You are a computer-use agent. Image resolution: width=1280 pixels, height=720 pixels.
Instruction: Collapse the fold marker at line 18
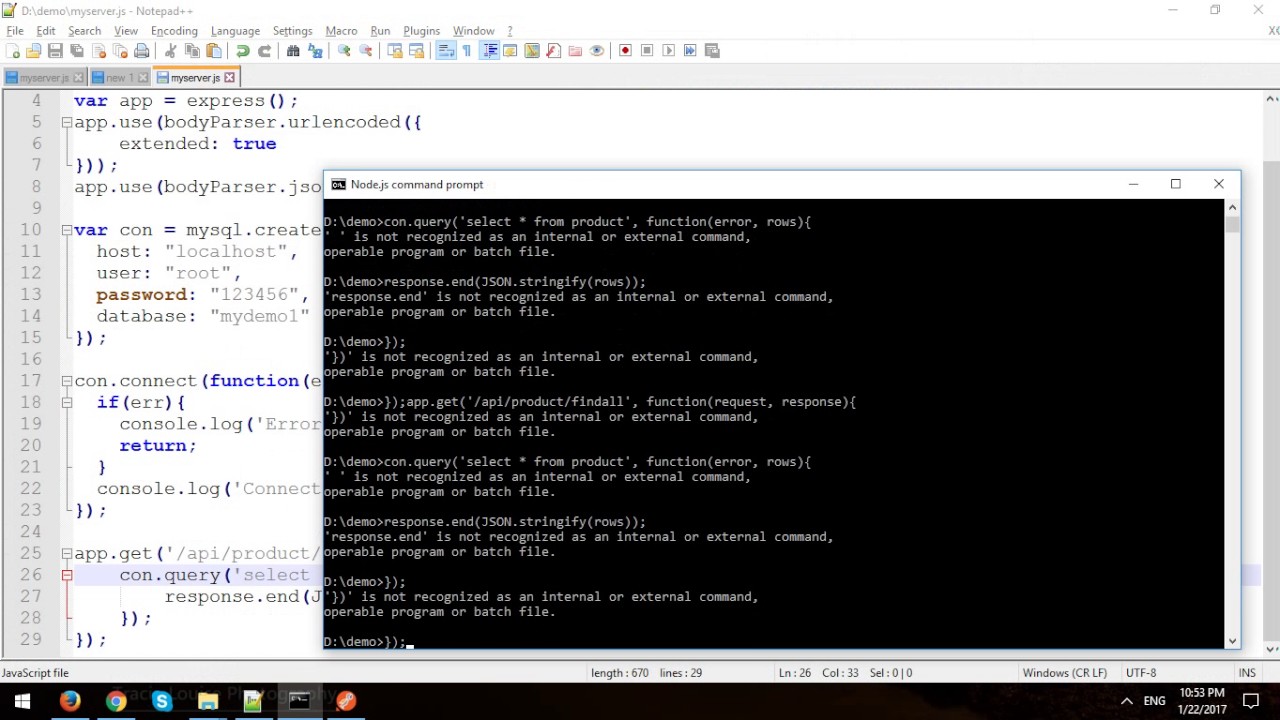coord(66,402)
